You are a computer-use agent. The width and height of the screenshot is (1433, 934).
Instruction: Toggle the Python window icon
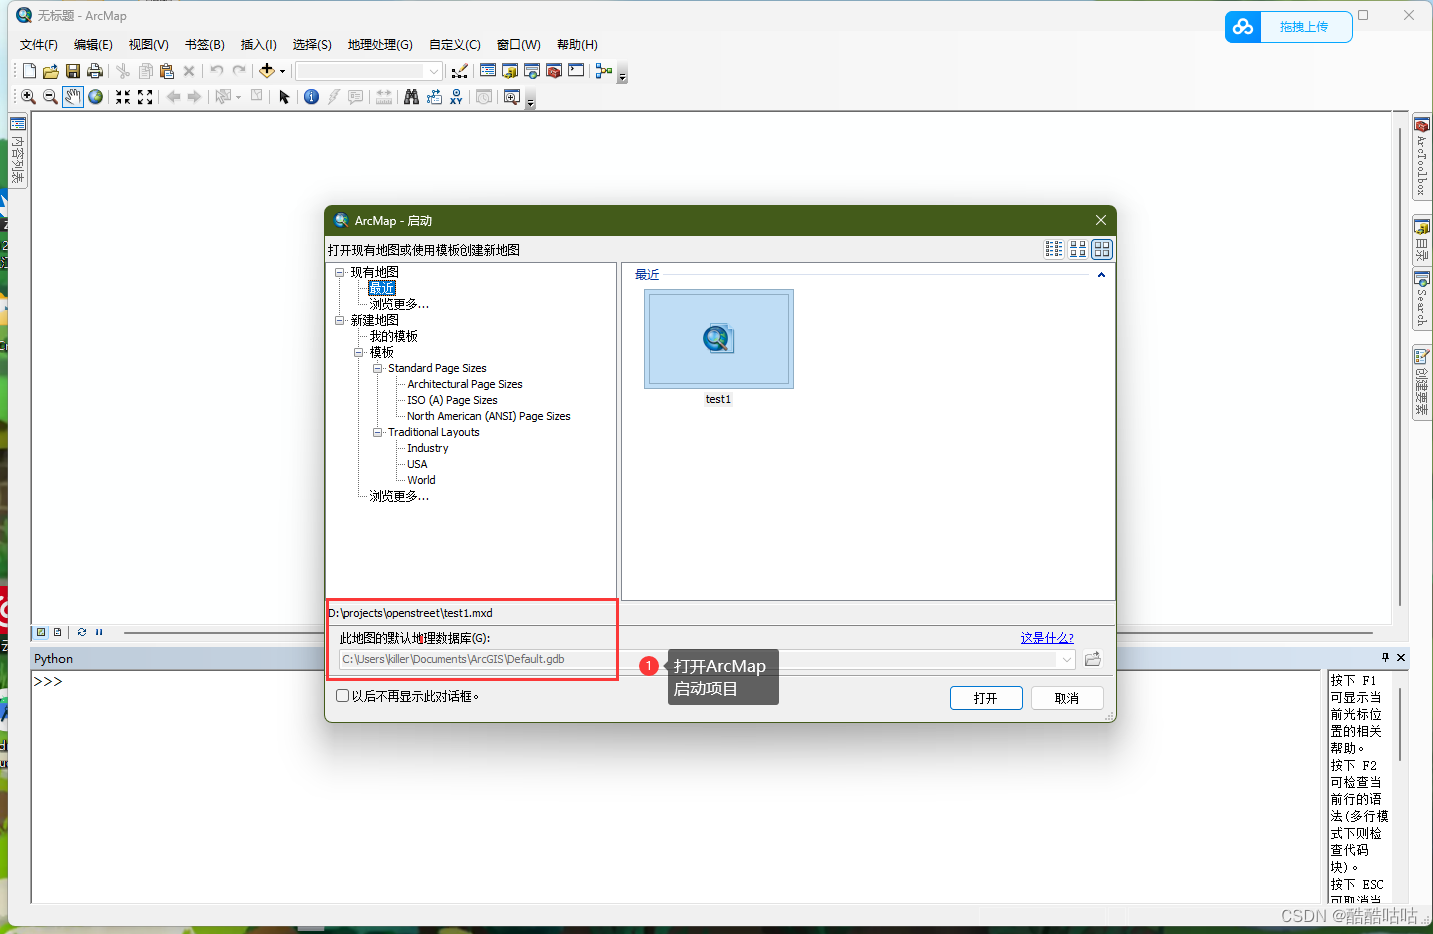click(576, 71)
